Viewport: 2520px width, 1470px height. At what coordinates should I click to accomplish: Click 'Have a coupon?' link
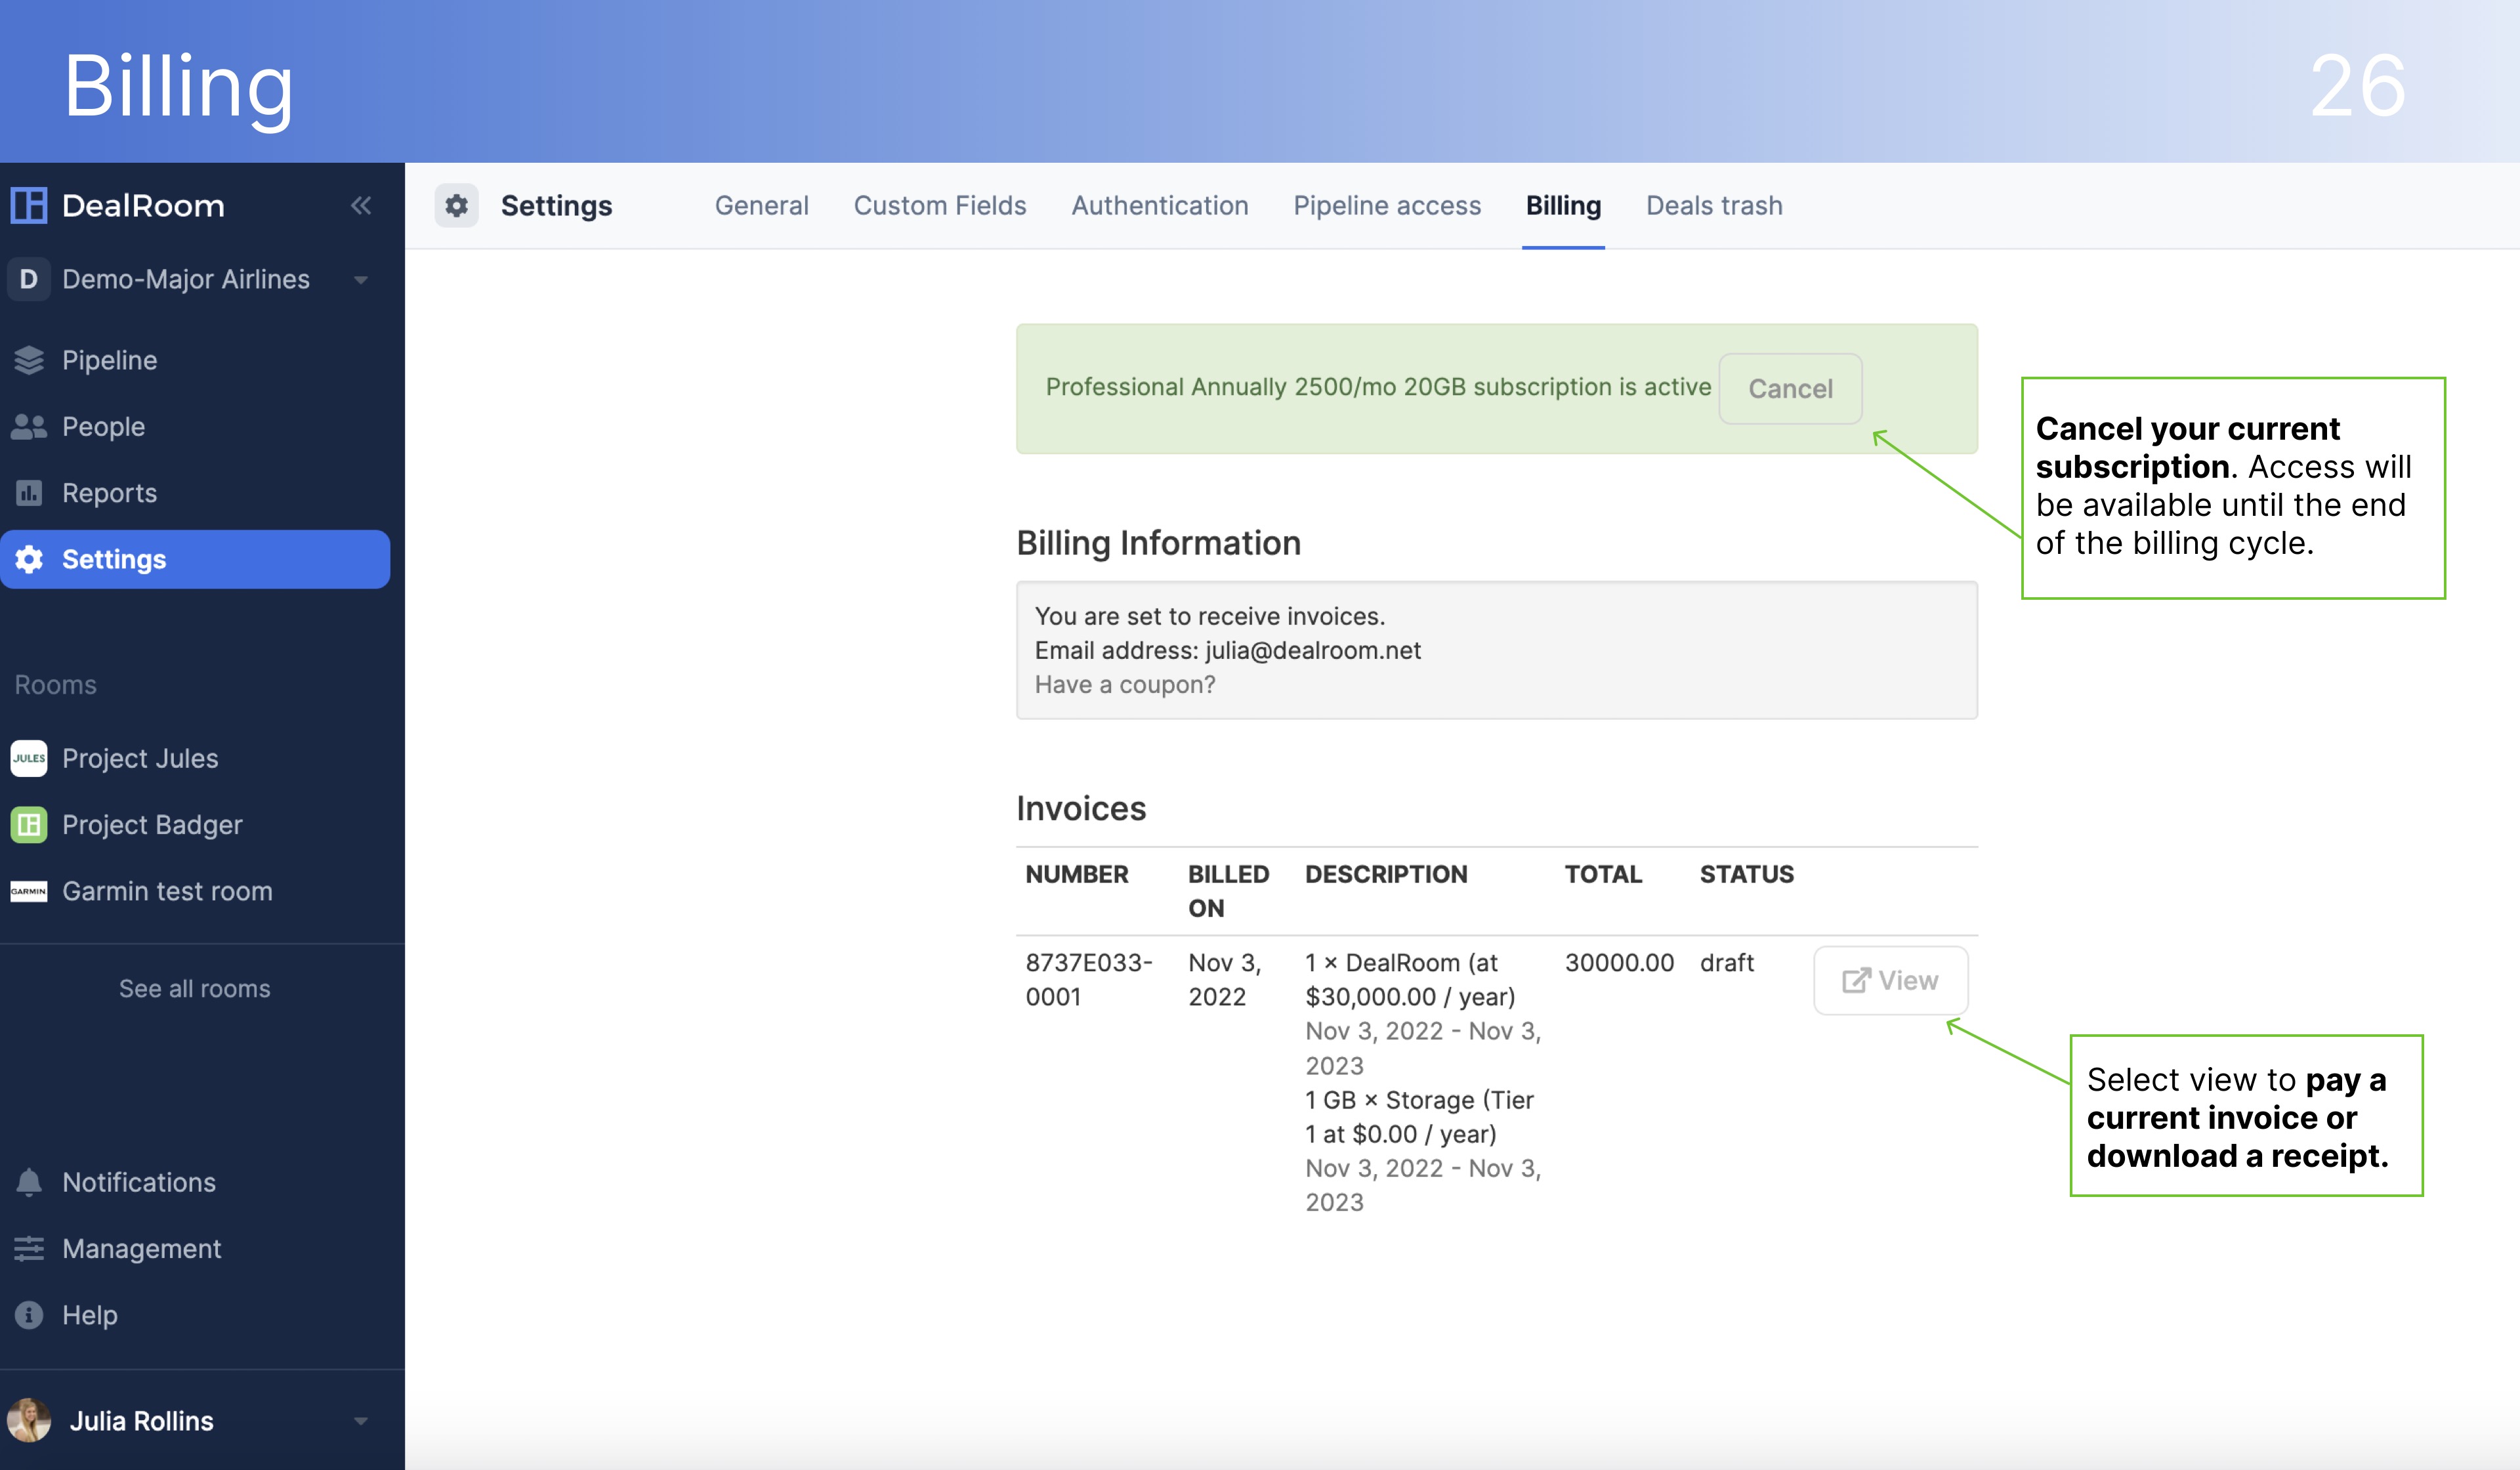click(x=1126, y=684)
